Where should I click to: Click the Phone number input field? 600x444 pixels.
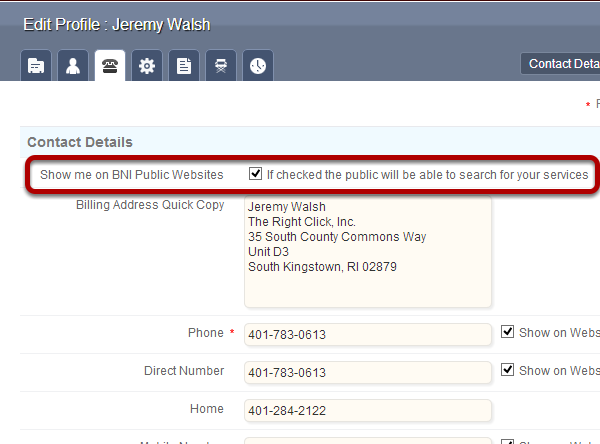[368, 334]
